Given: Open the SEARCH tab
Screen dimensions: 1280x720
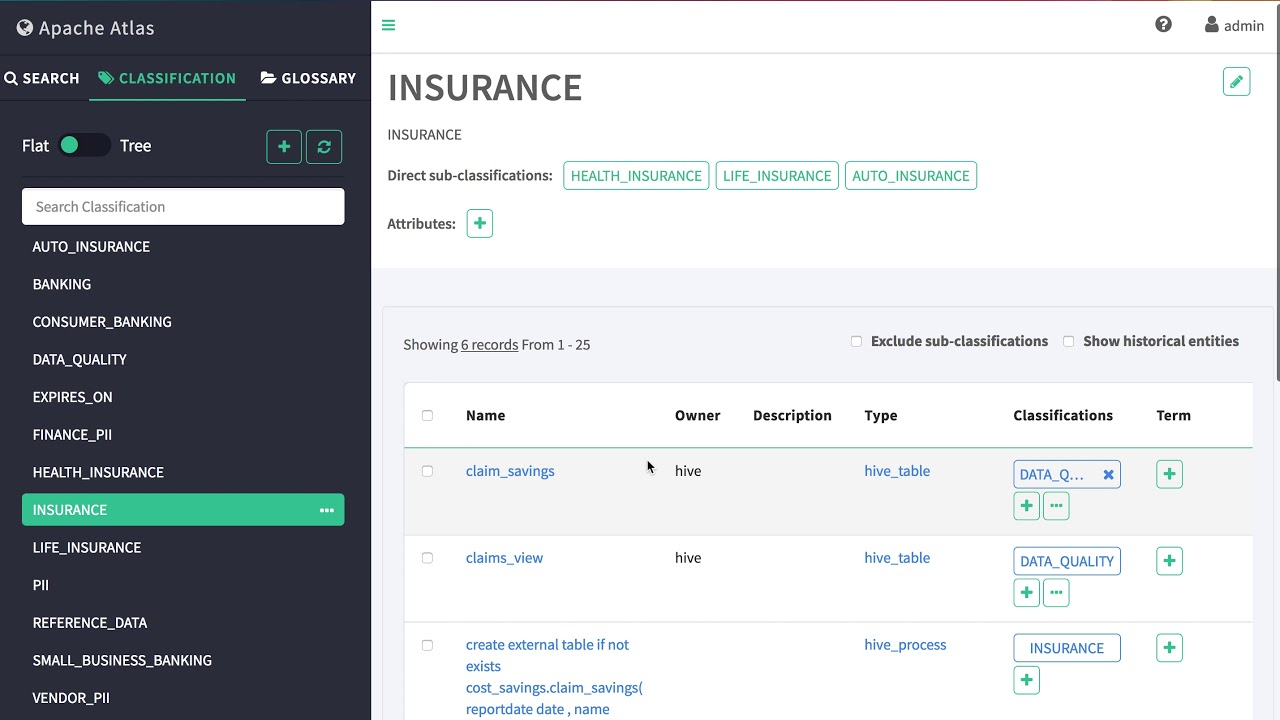Looking at the screenshot, I should point(42,78).
